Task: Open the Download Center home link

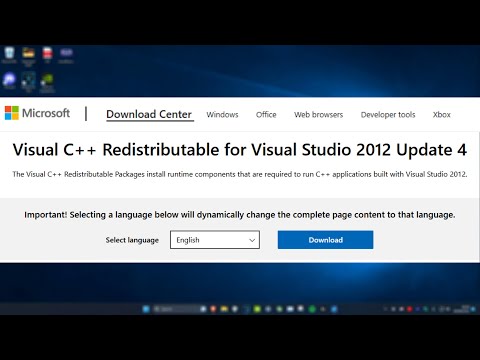Action: pyautogui.click(x=149, y=114)
